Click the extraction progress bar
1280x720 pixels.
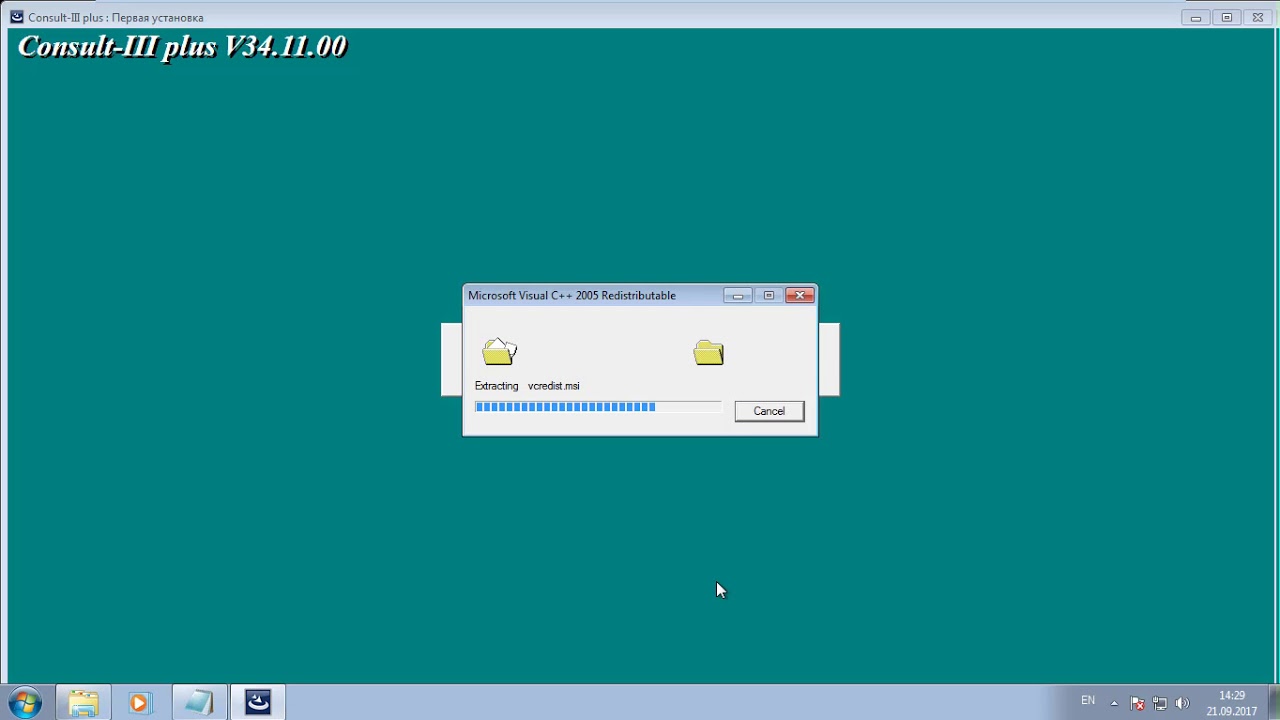coord(598,407)
